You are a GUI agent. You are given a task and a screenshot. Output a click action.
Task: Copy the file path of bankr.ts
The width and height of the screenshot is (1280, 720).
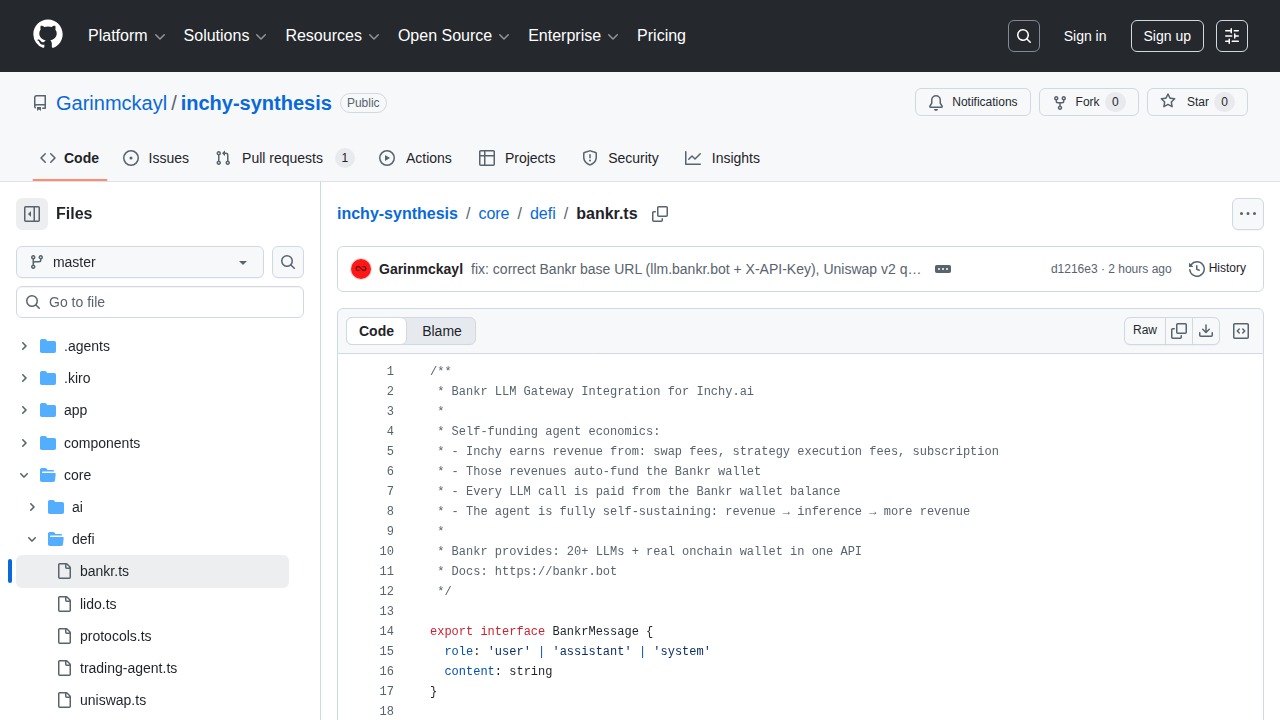coord(660,214)
